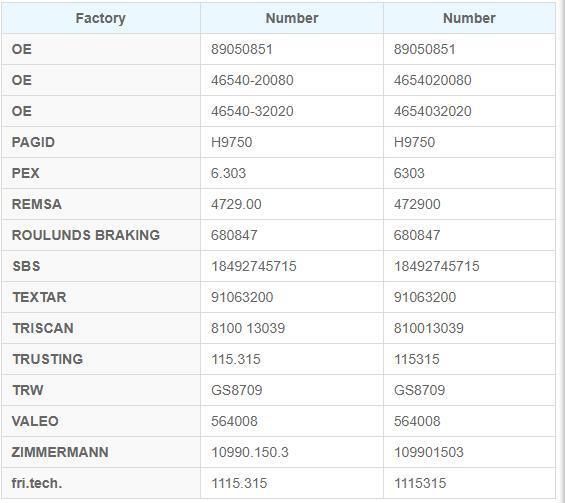Click REMSA number 472900
The image size is (565, 503).
click(417, 204)
